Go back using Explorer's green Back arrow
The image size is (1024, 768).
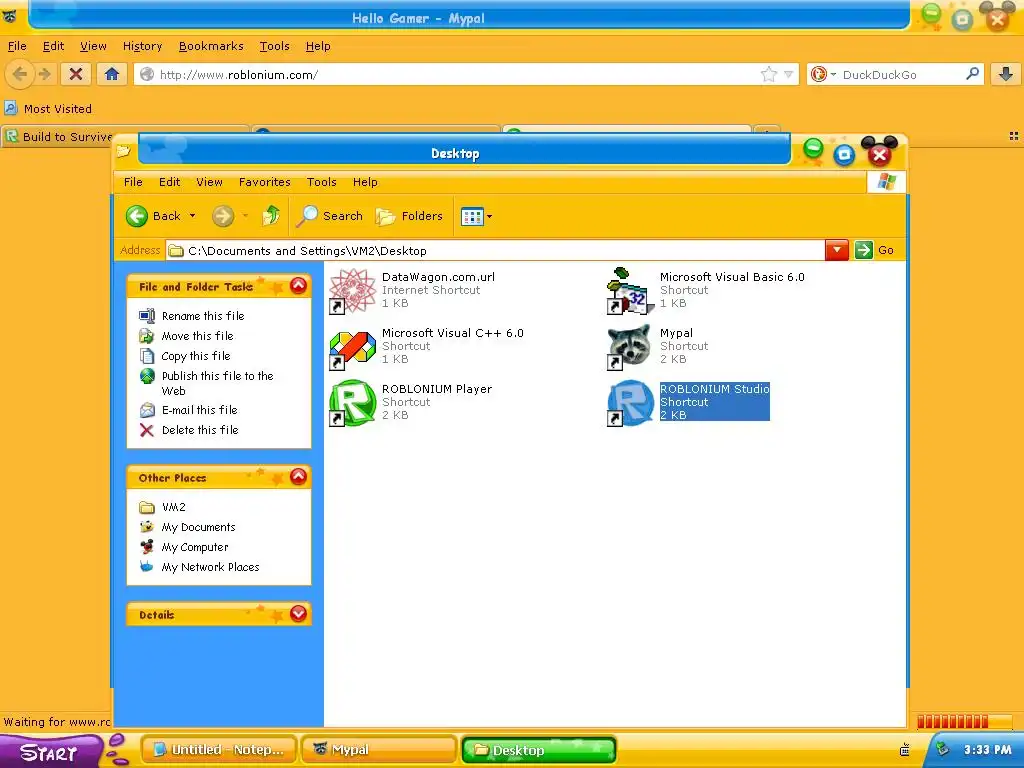coord(137,216)
